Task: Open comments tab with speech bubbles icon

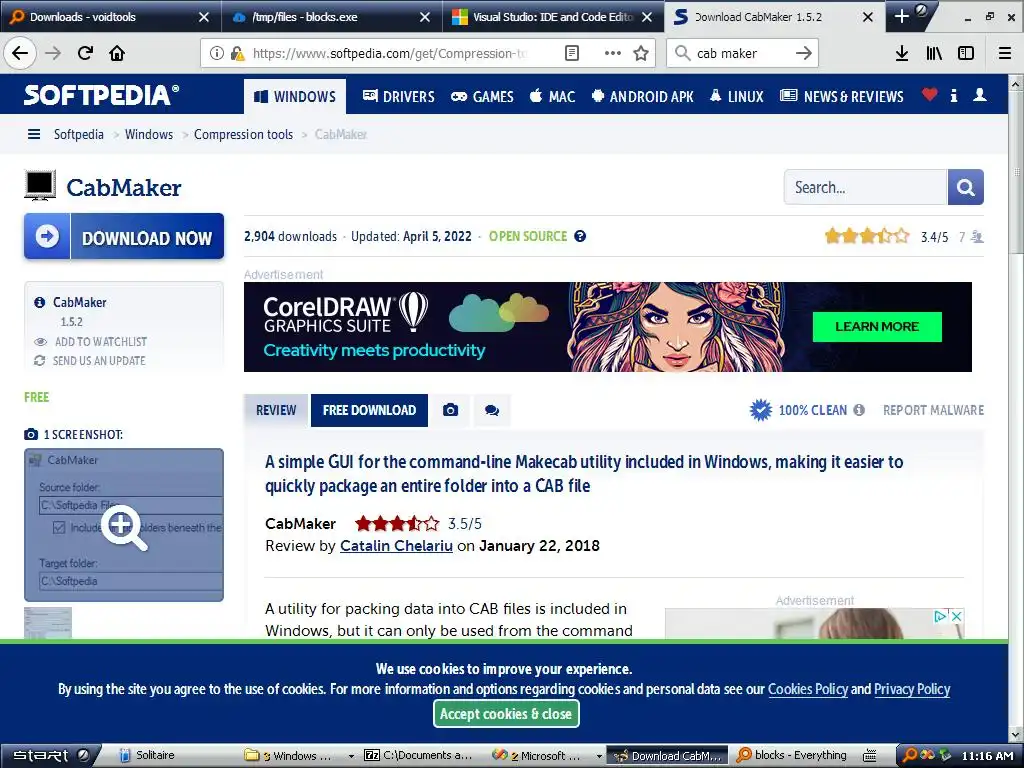Action: coord(492,410)
